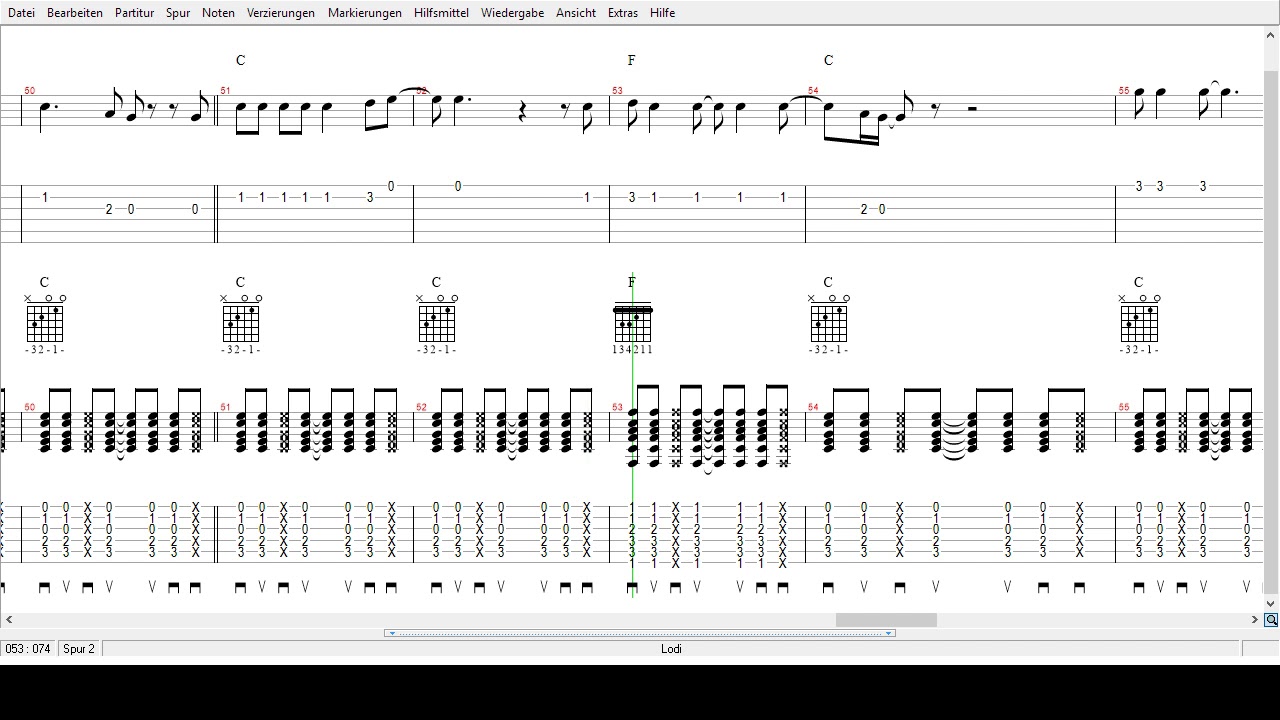This screenshot has width=1280, height=720.
Task: Open the Bearbeiten menu
Action: (x=75, y=13)
